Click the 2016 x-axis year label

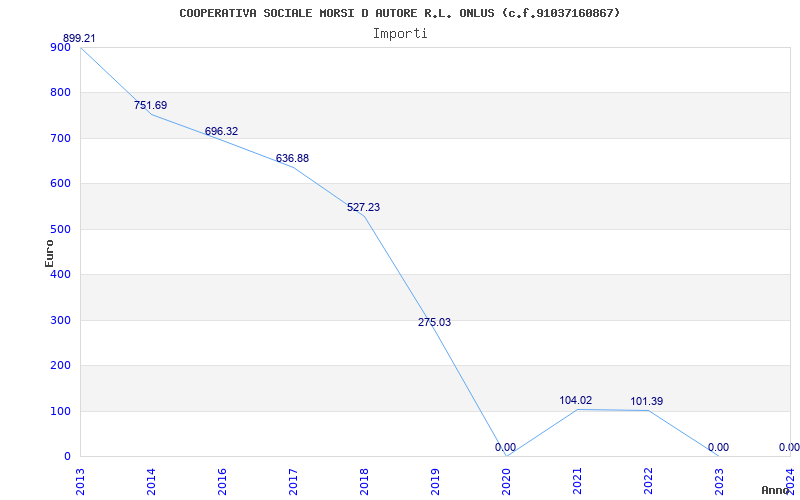[222, 481]
